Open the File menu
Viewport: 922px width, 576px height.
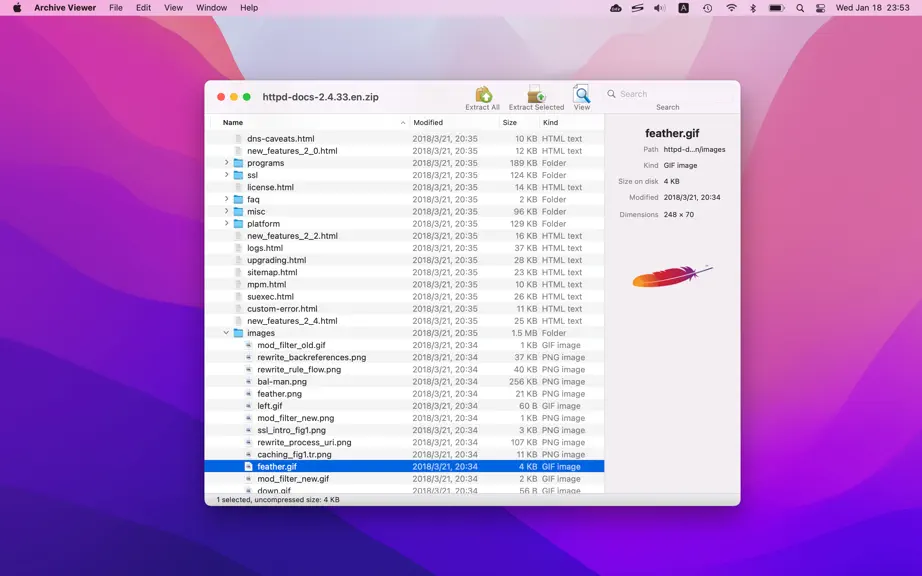coord(116,8)
